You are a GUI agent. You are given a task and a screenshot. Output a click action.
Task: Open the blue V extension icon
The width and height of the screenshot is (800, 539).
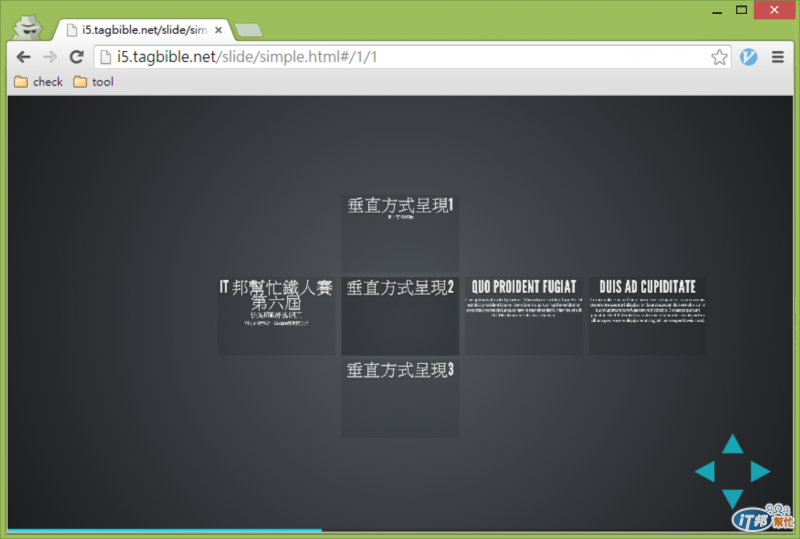[748, 57]
